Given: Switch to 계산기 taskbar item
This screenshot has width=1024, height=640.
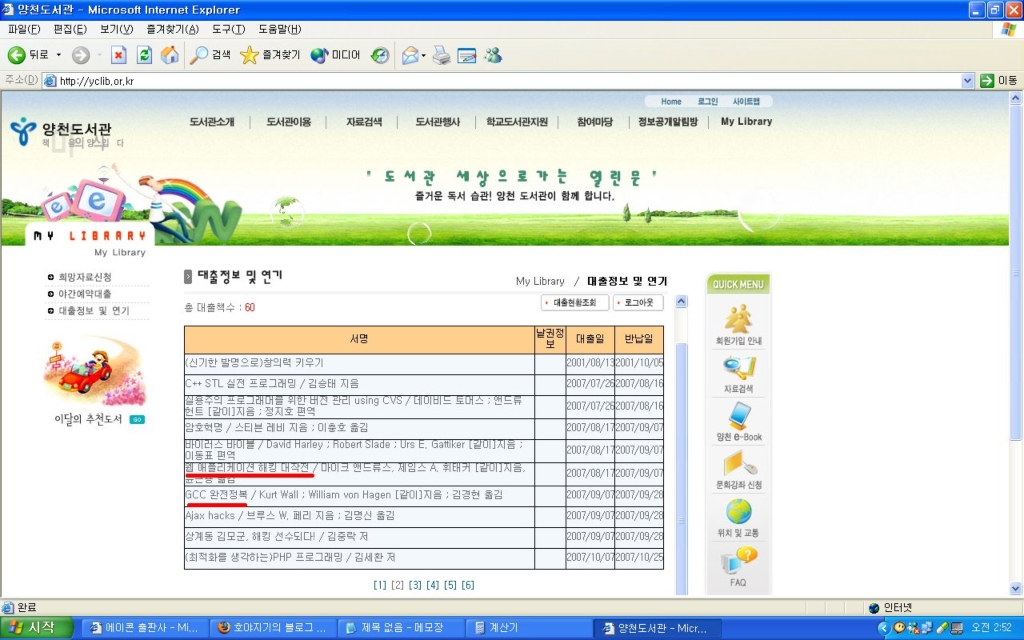Looking at the screenshot, I should point(528,628).
